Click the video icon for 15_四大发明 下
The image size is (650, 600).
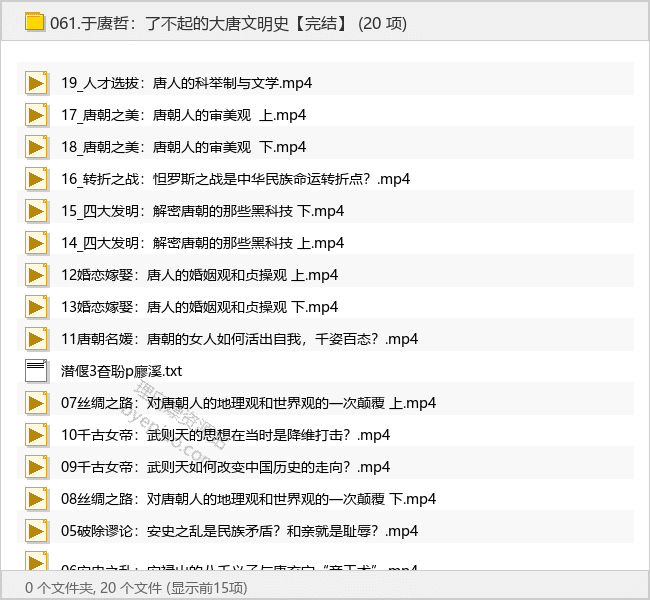click(36, 211)
